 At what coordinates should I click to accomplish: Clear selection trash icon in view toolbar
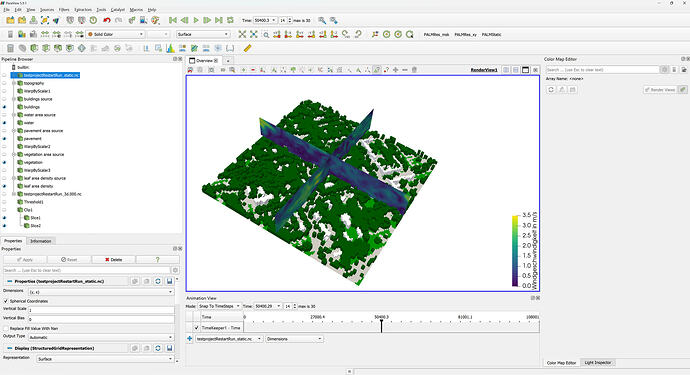click(x=414, y=70)
